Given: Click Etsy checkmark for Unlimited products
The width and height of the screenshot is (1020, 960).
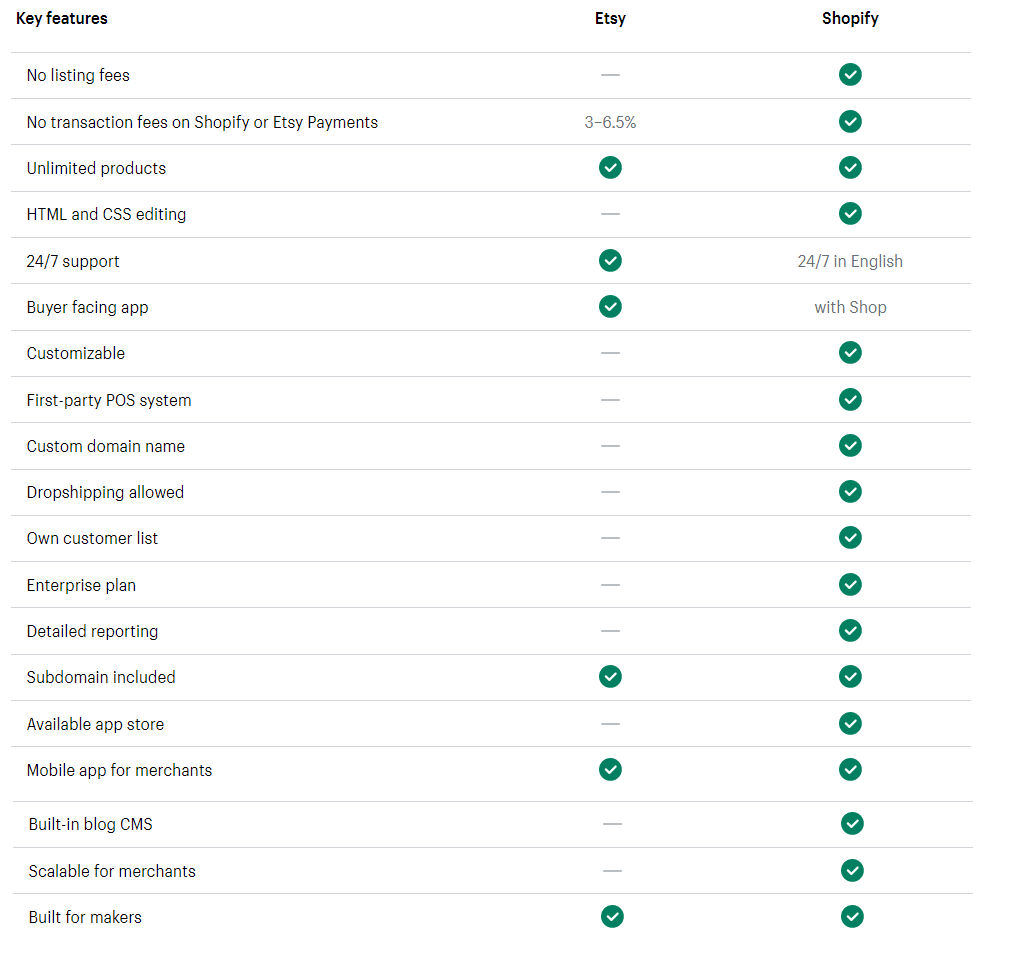Looking at the screenshot, I should [610, 168].
